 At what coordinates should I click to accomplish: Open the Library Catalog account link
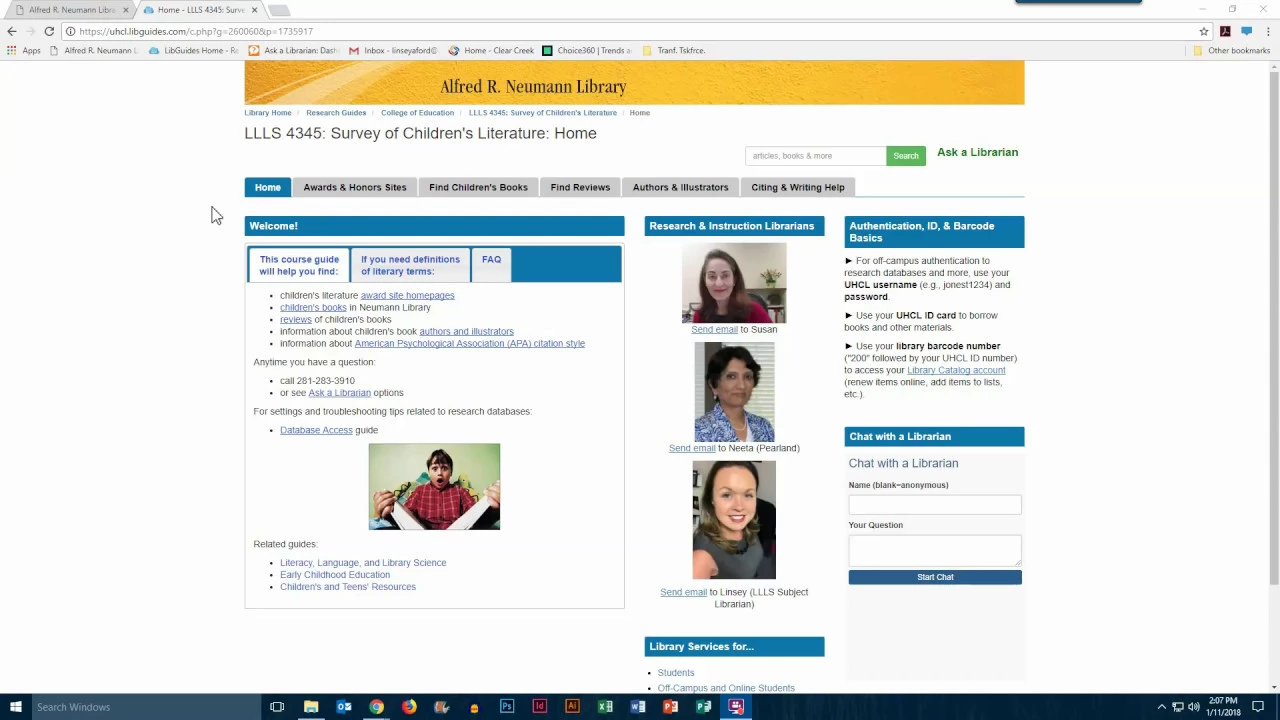point(956,370)
